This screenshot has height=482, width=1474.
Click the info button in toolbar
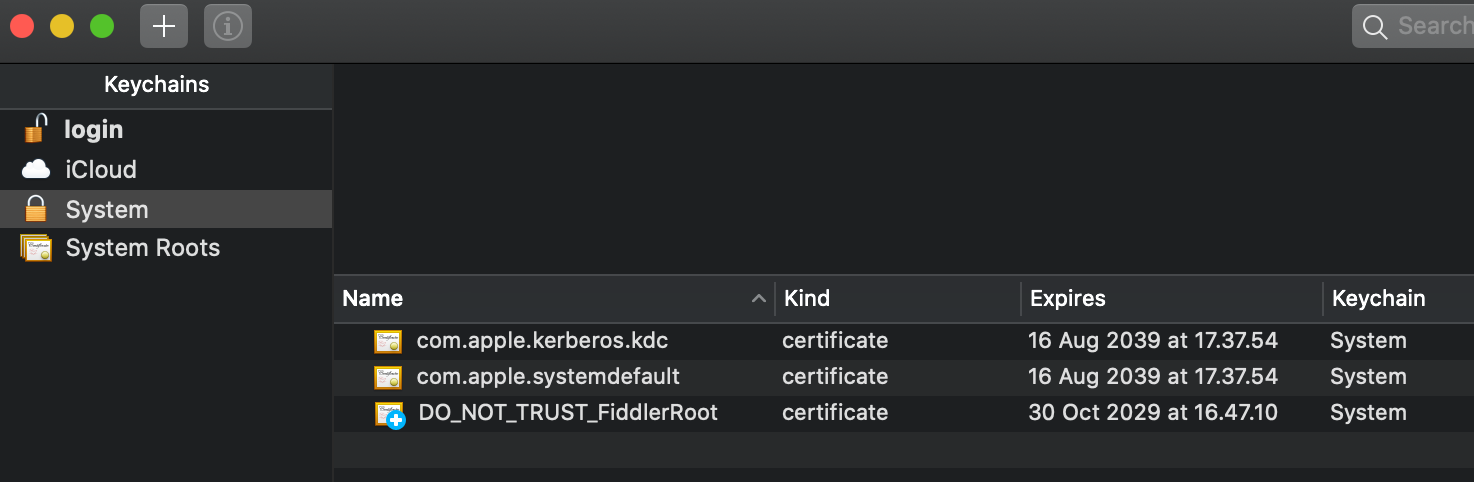point(228,26)
